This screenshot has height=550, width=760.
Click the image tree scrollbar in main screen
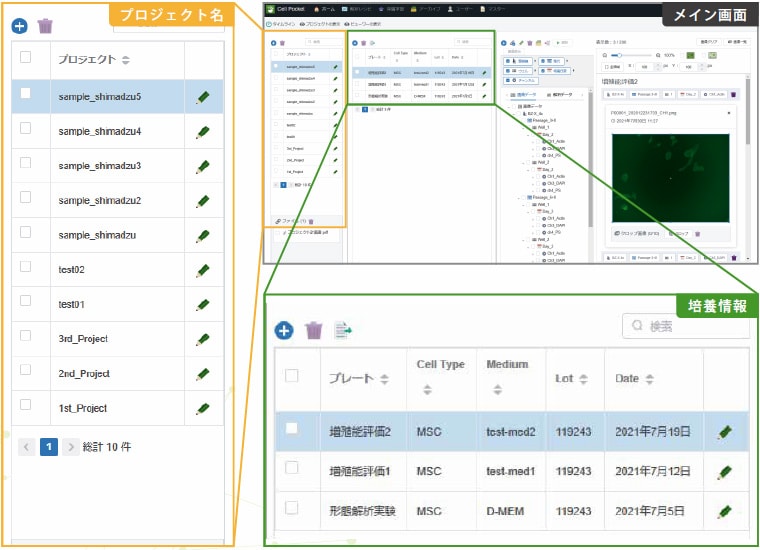point(590,159)
